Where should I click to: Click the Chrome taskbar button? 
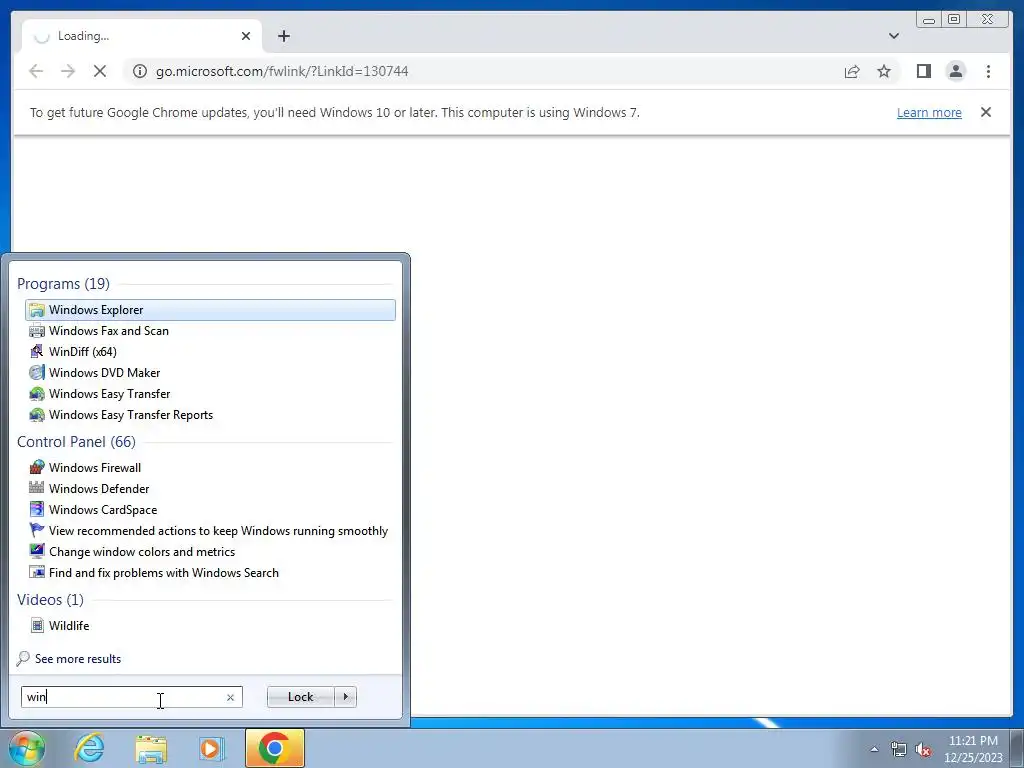[275, 748]
